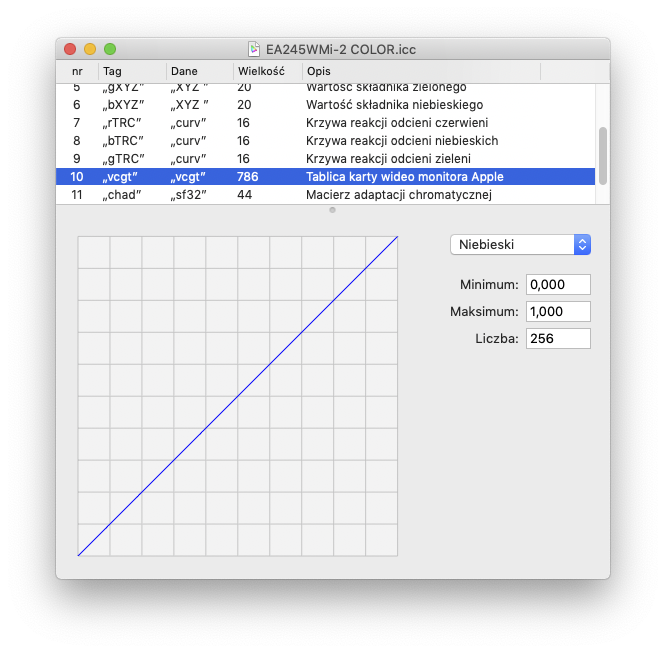The height and width of the screenshot is (653, 666).
Task: Click the Wielkość column header
Action: point(266,71)
